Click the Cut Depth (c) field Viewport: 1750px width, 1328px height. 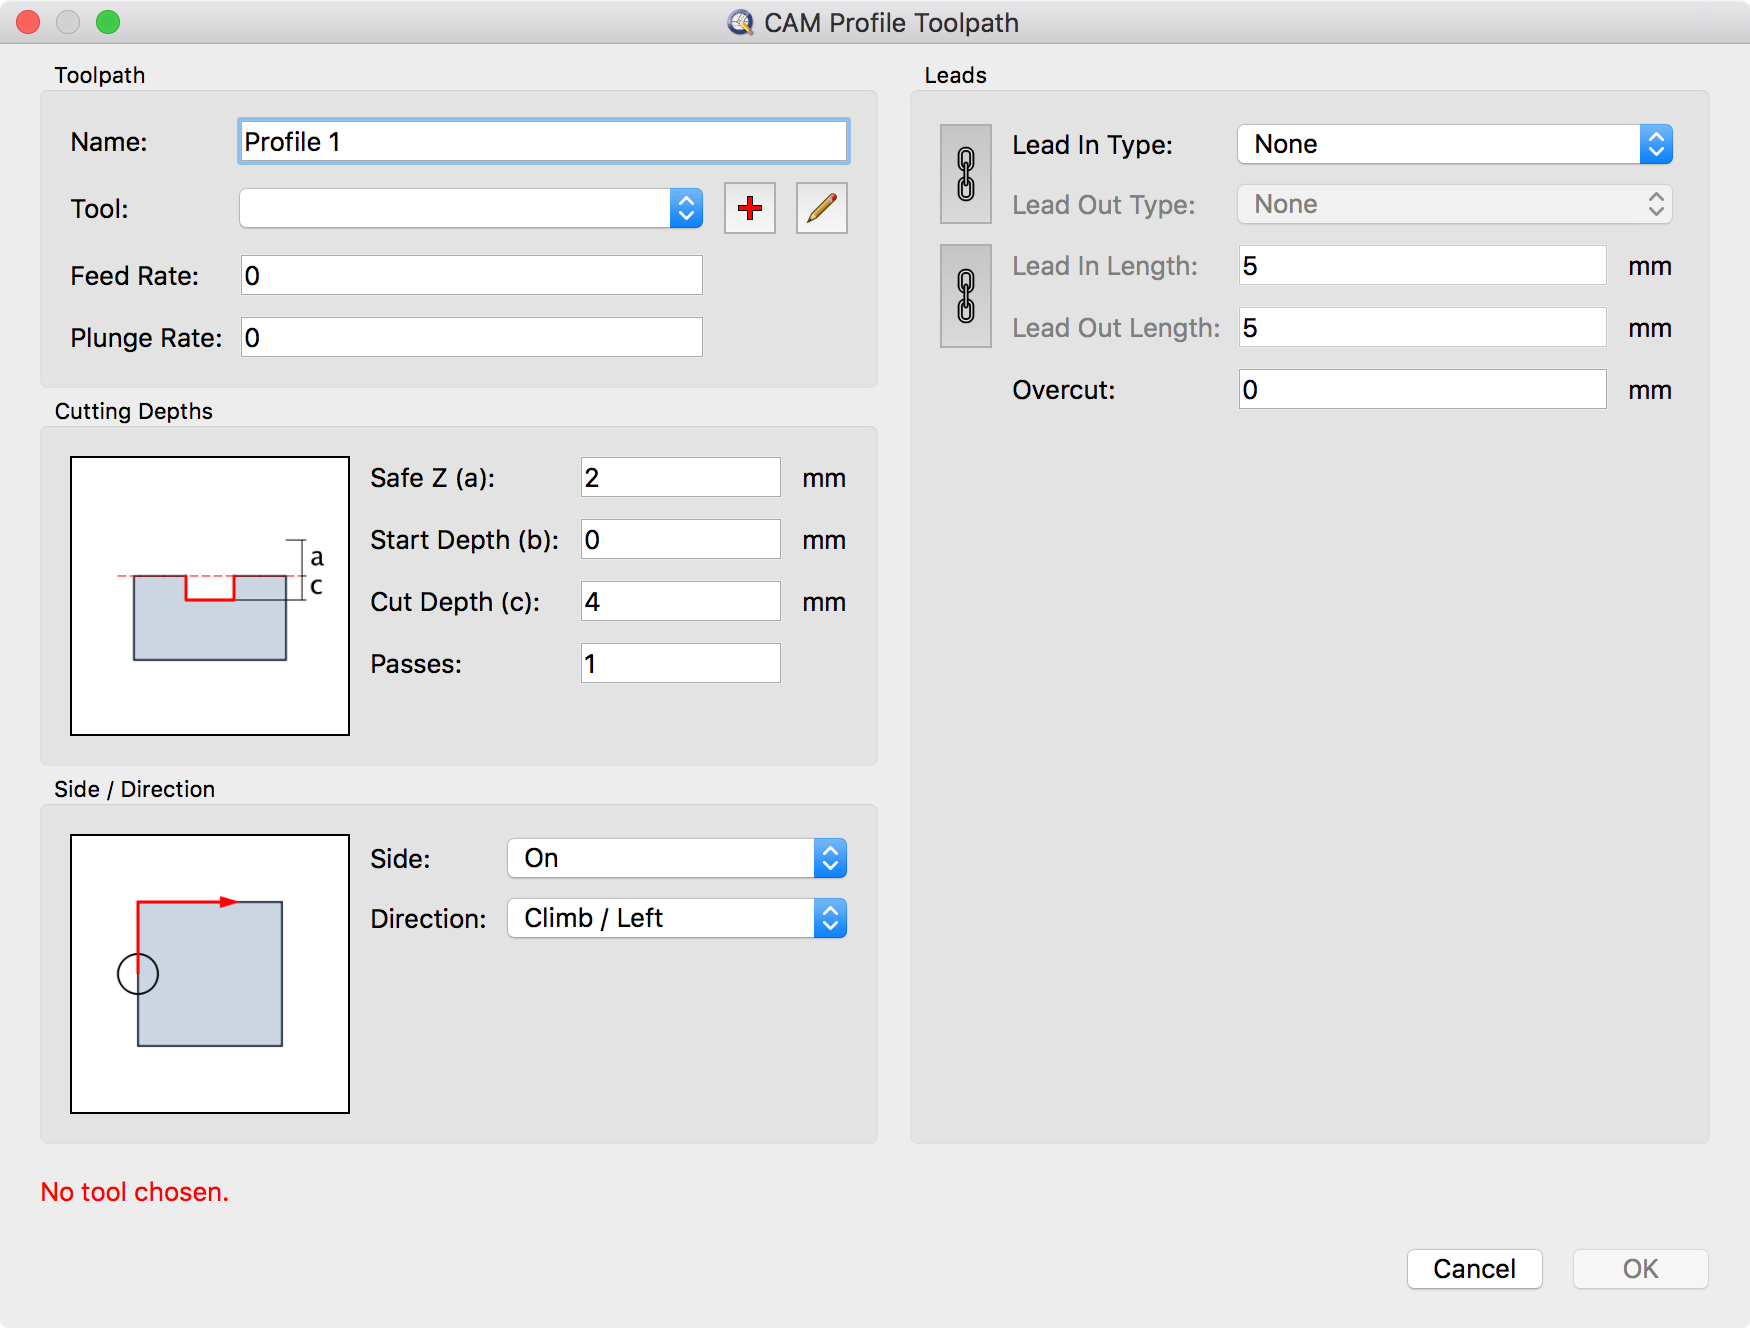coord(680,602)
